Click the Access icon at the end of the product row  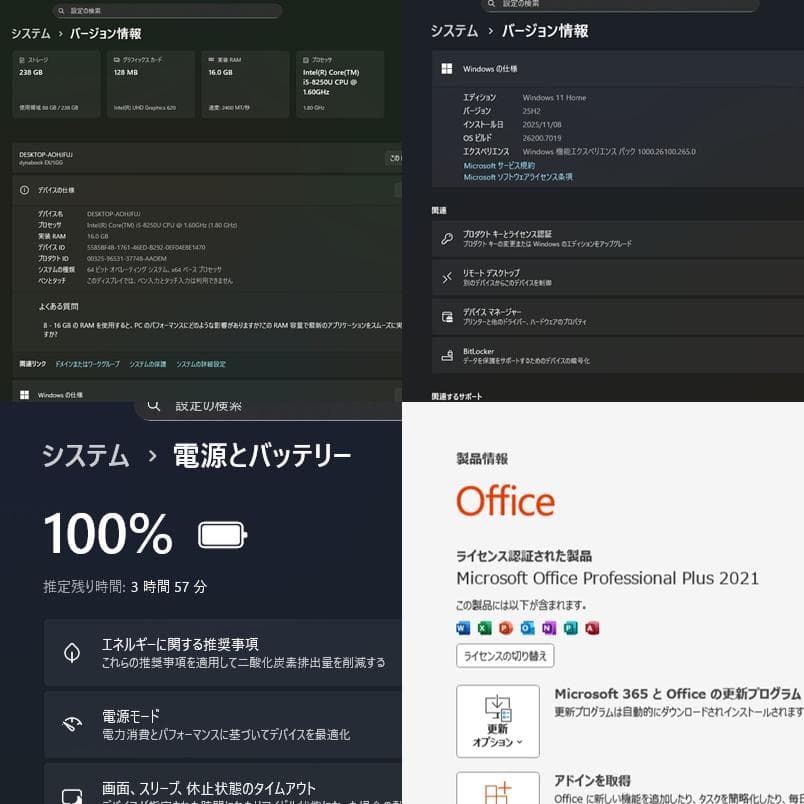(x=591, y=627)
